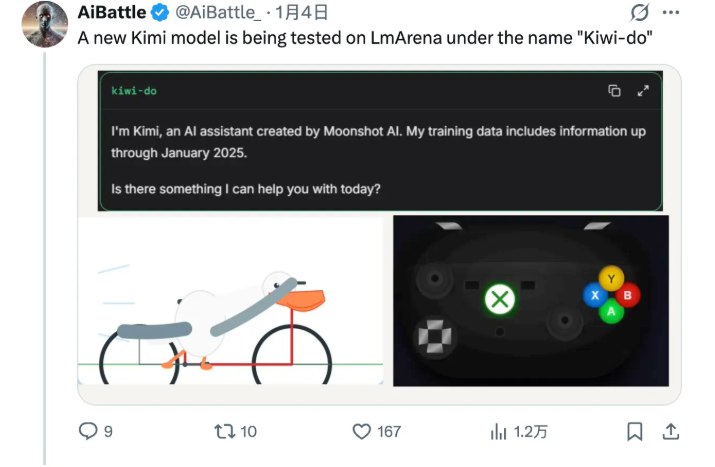Screen dimensions: 715x467
Task: Click the AiBattle profile avatar
Action: 45,24
